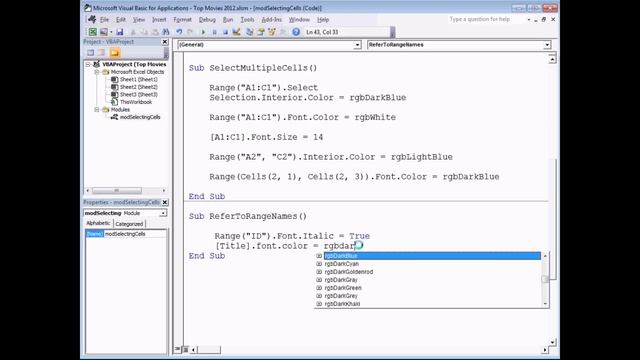The image size is (640, 360).
Task: Close the Project - VBAProject pane
Action: [x=165, y=42]
